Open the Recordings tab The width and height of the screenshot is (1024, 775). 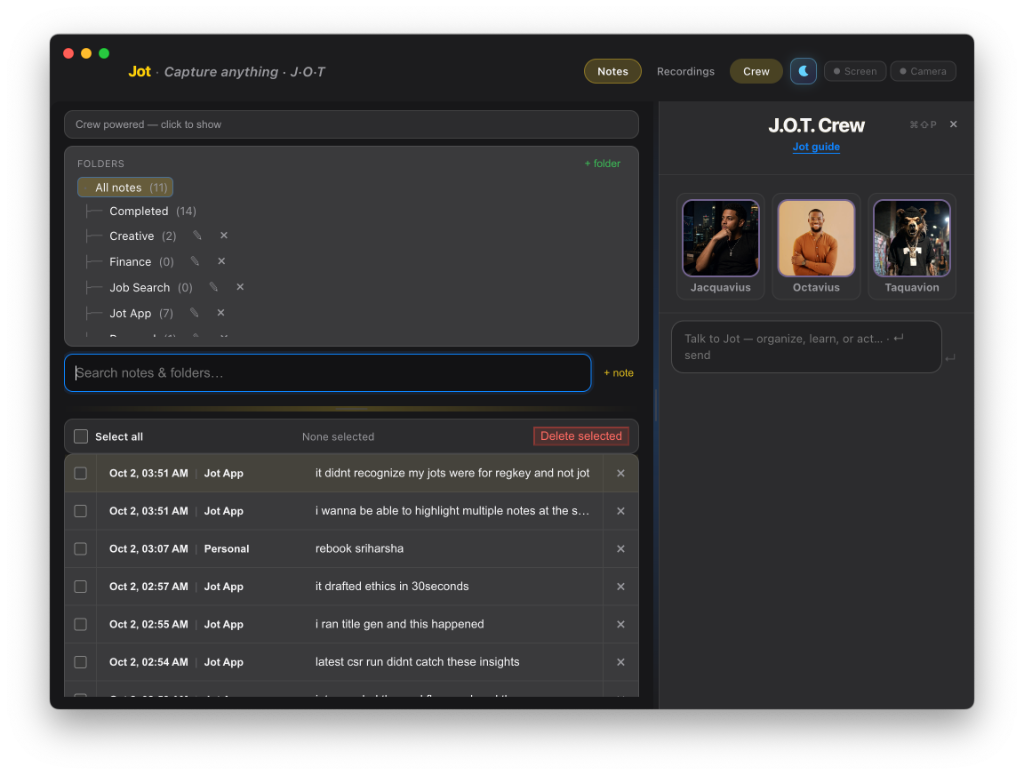click(x=685, y=71)
